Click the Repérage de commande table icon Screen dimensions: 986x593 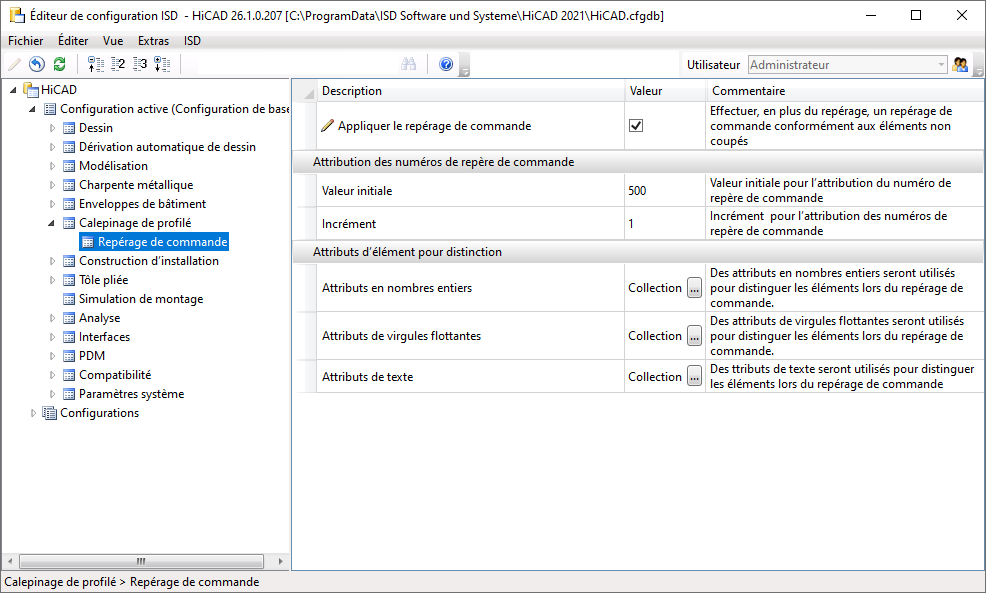tap(88, 242)
